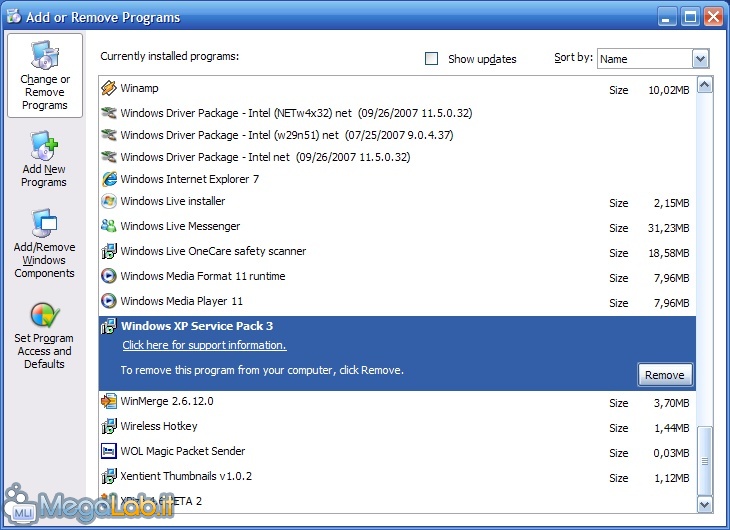Open Change or Remove Programs panel
The width and height of the screenshot is (730, 530).
[x=45, y=75]
